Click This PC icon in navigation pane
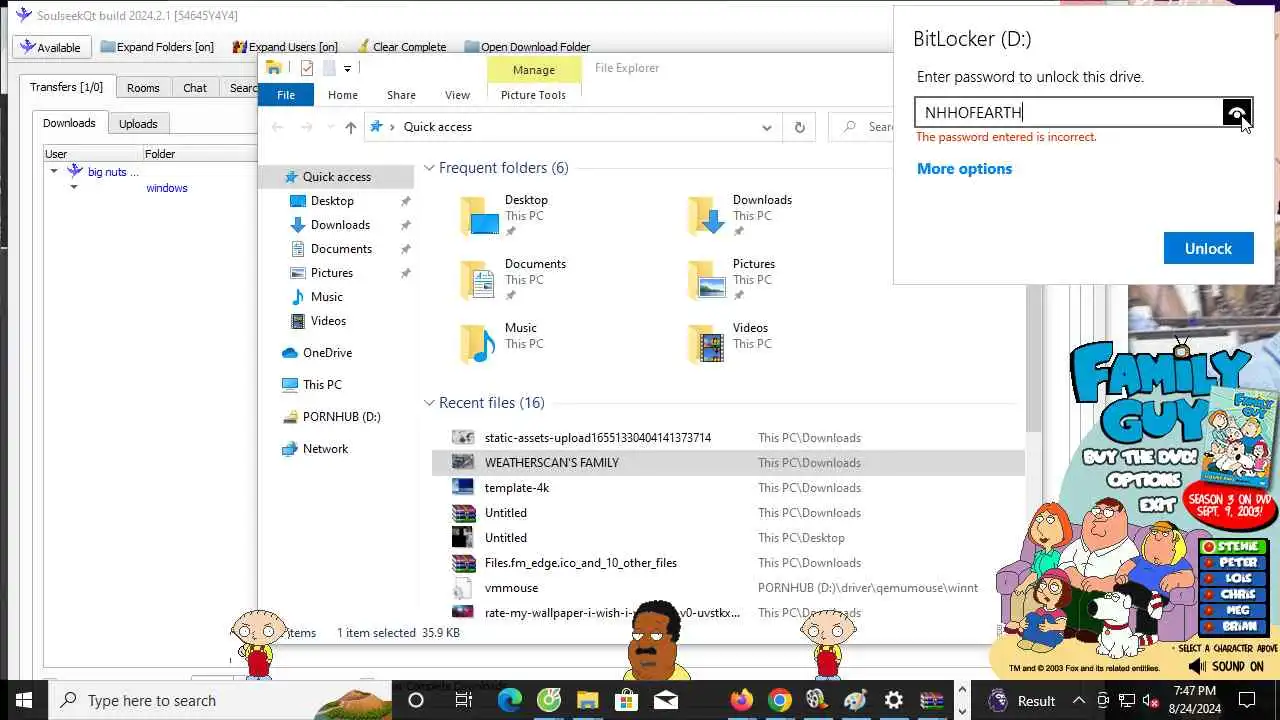The image size is (1280, 720). [290, 385]
